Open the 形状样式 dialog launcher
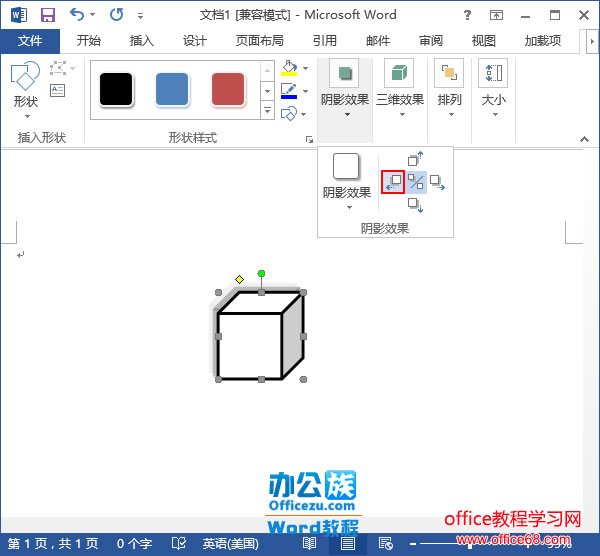Viewport: 600px width, 556px height. coord(309,140)
